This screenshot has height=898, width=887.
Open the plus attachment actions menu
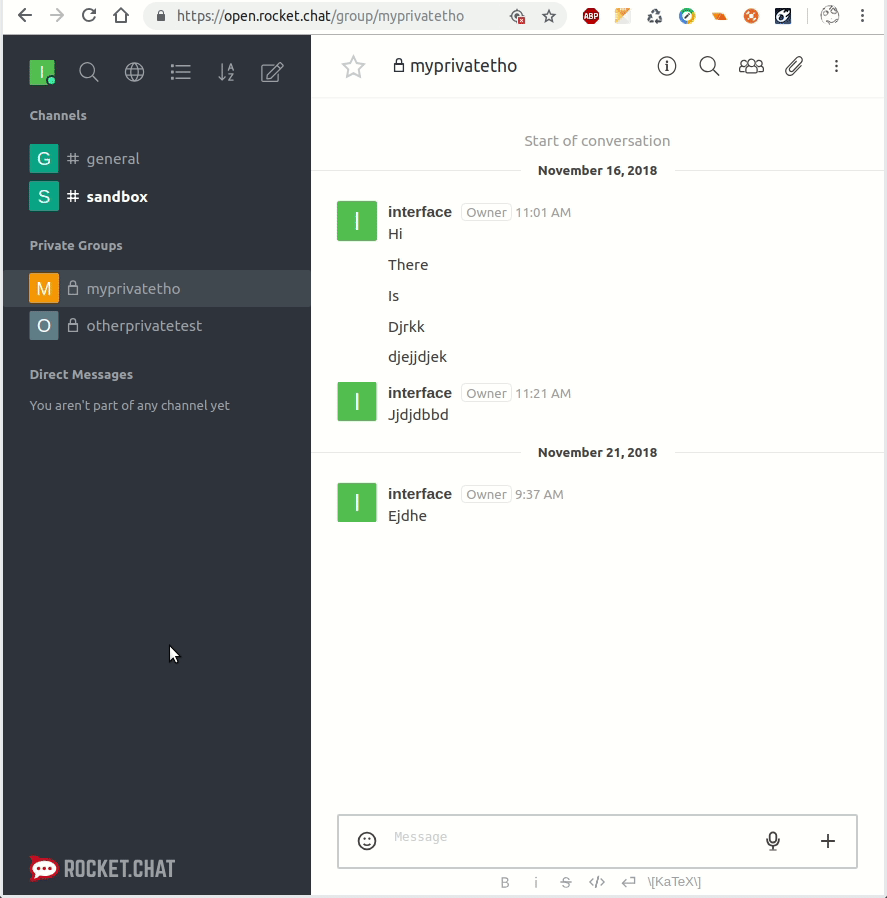click(x=827, y=840)
